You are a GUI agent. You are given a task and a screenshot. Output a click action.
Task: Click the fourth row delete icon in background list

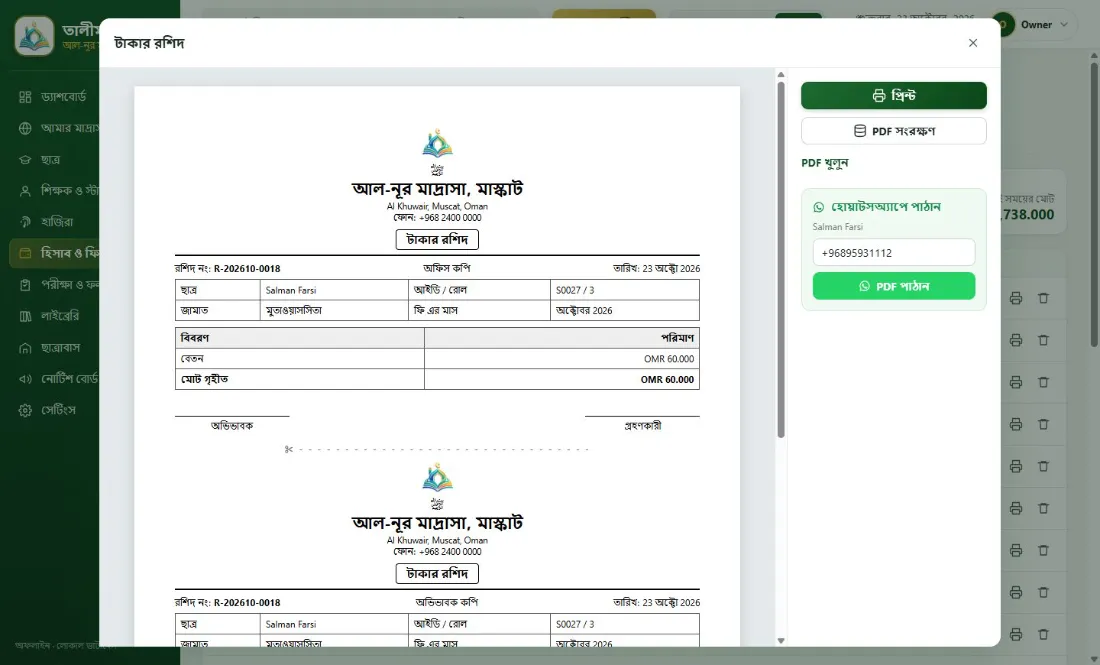(x=1043, y=424)
